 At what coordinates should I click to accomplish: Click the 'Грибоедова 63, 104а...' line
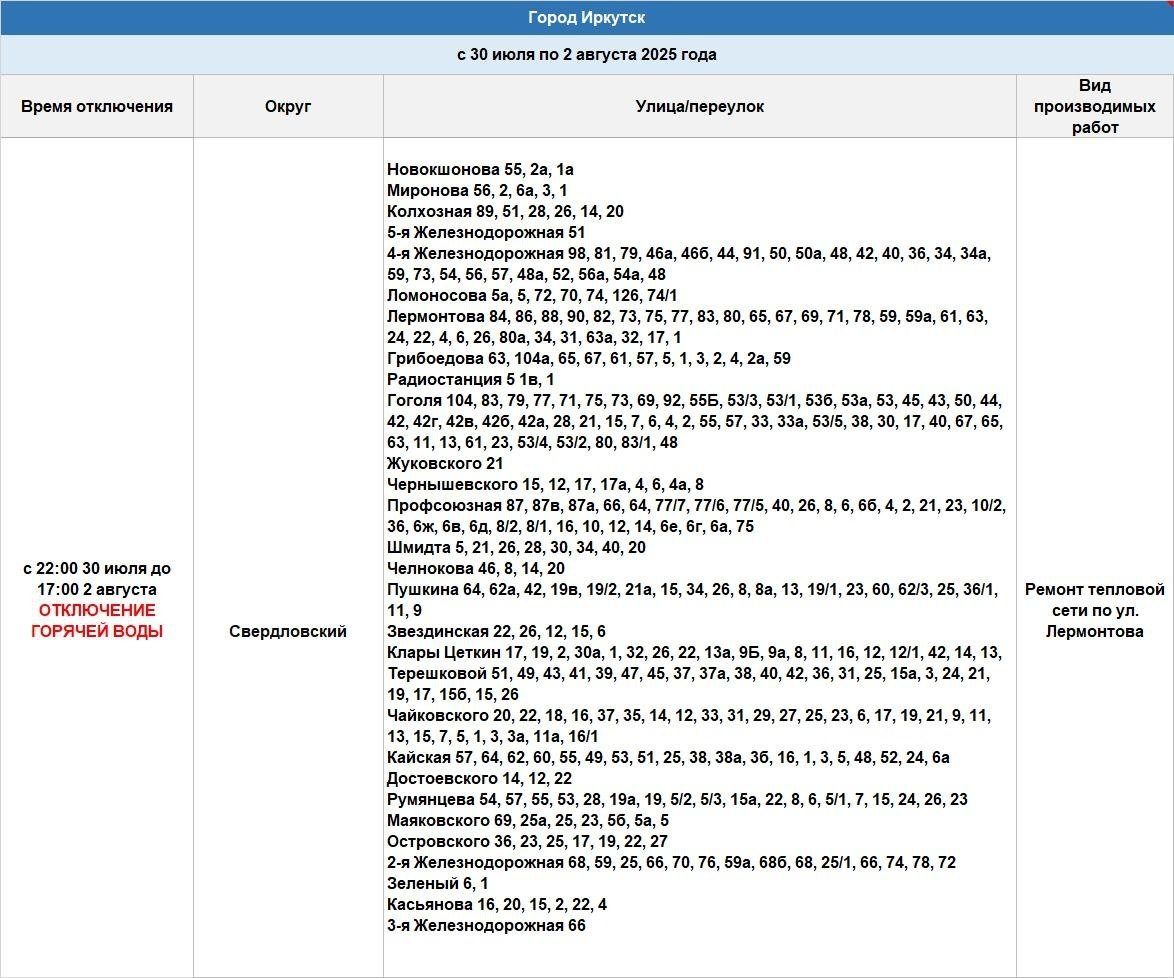[588, 358]
